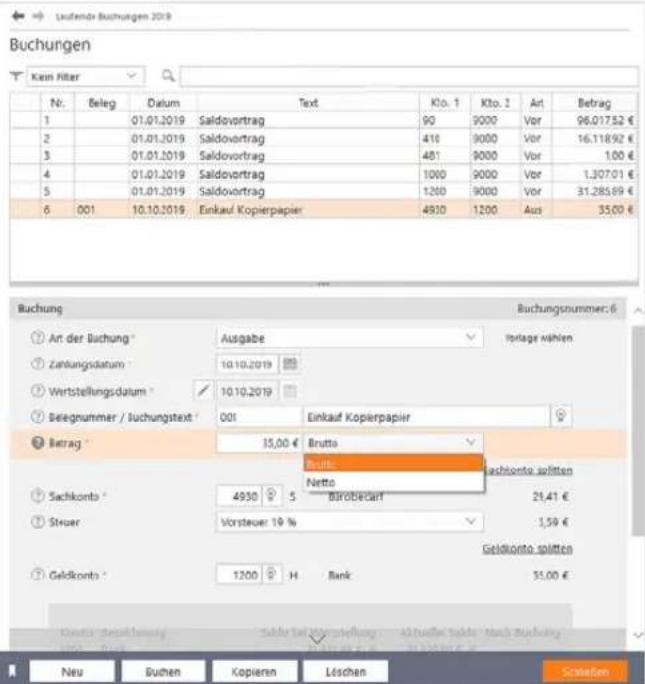The image size is (645, 684).
Task: Click the Geldkonto splitten link
Action: point(527,548)
